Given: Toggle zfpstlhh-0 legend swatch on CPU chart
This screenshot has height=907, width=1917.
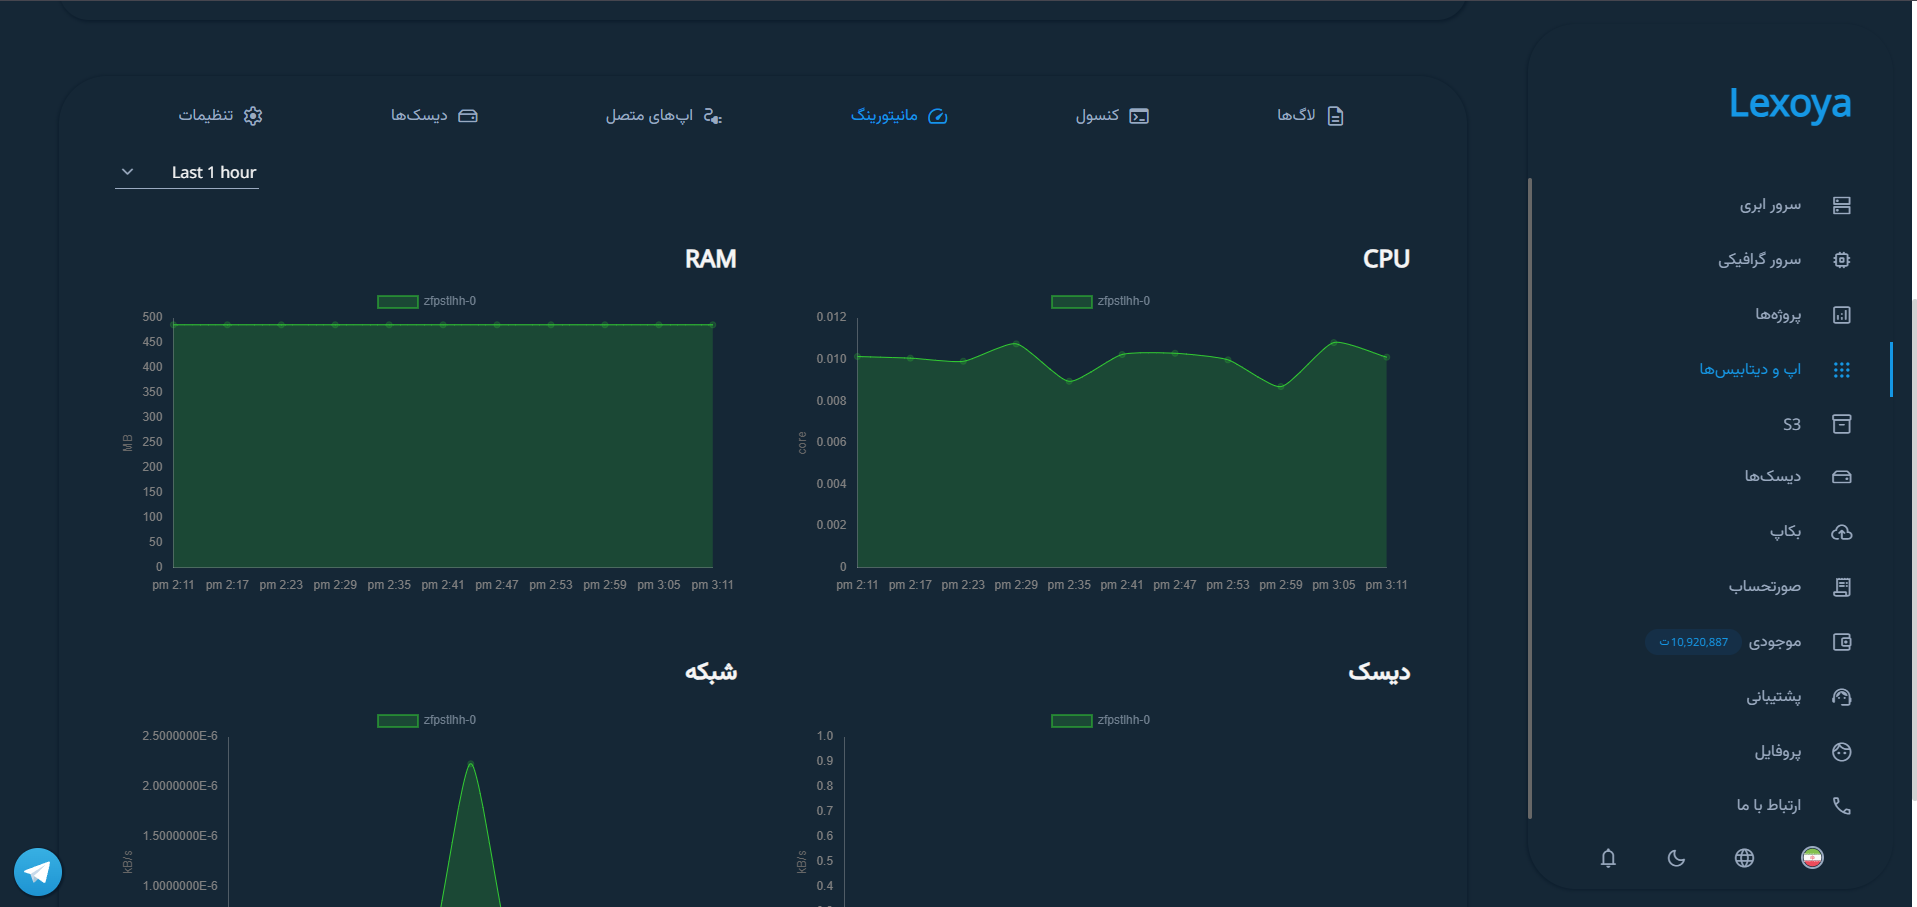Looking at the screenshot, I should tap(1071, 301).
